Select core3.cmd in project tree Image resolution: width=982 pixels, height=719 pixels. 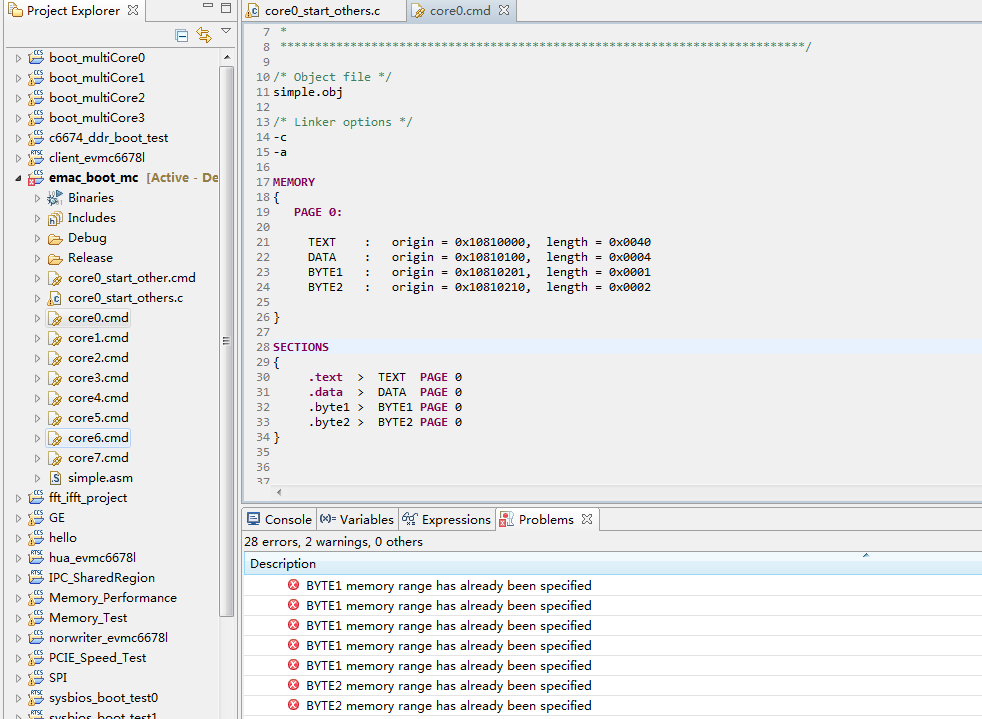(98, 378)
